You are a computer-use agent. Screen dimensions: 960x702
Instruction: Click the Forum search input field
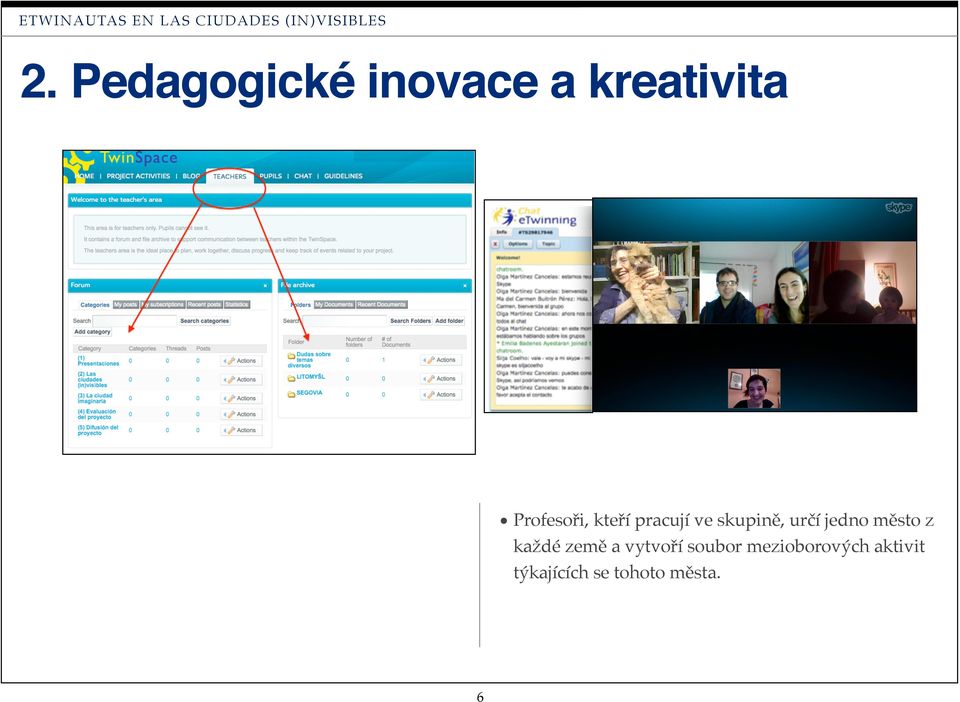(x=135, y=321)
